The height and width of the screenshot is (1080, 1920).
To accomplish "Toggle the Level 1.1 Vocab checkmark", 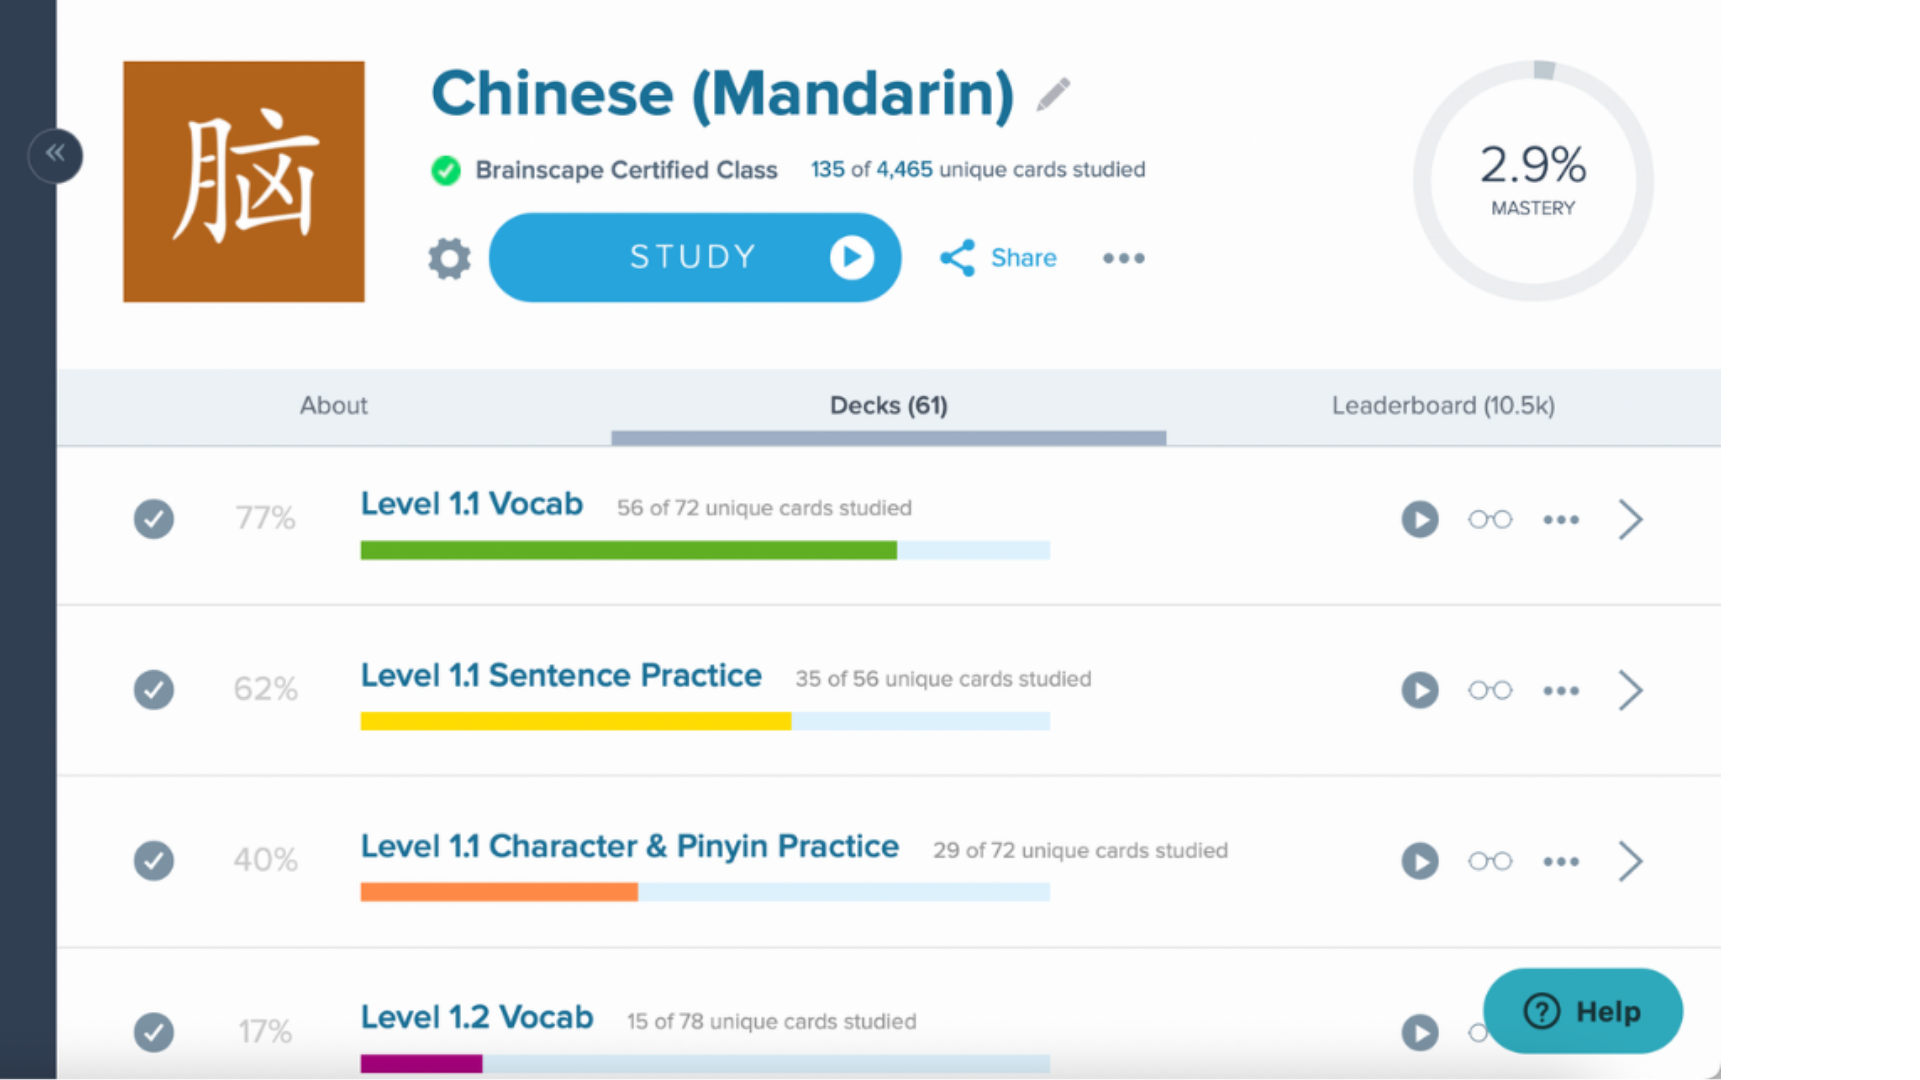I will 154,519.
